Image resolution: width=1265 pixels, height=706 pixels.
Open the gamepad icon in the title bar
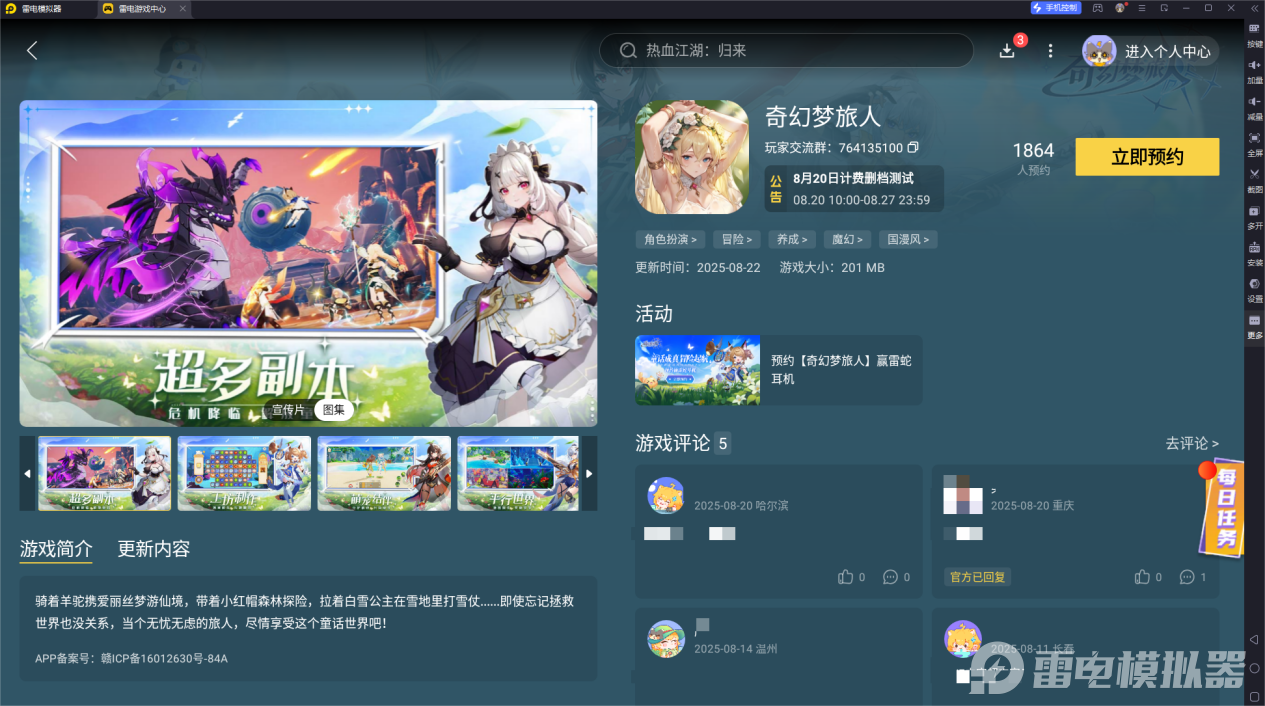[x=1097, y=8]
